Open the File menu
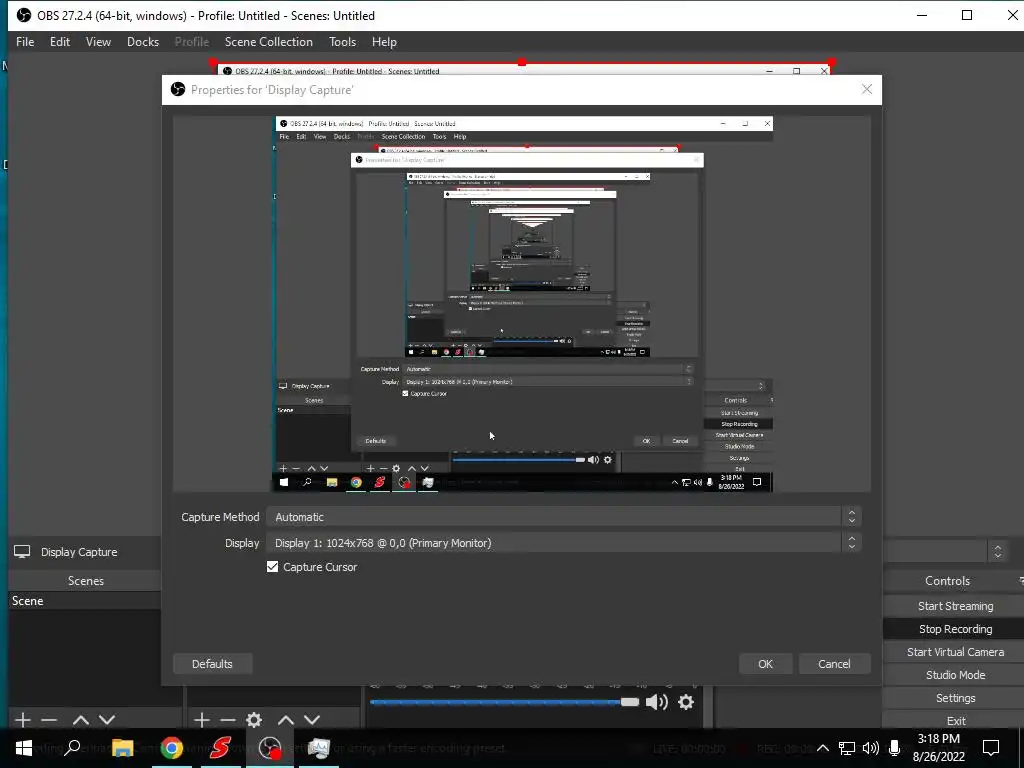Screen dimensions: 1024x768 25,42
